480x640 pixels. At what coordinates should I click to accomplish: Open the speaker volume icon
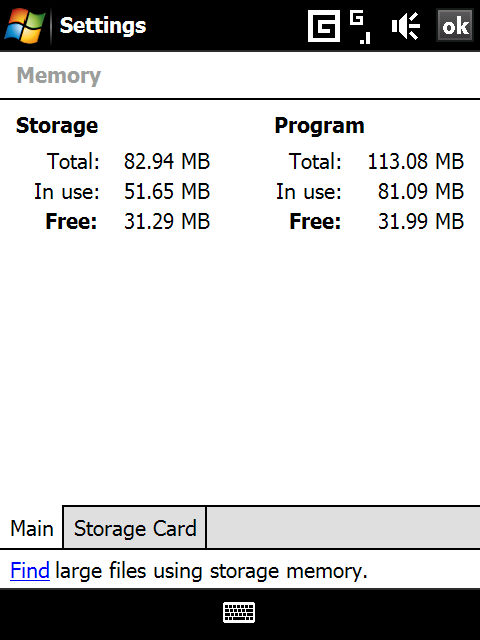pos(406,26)
